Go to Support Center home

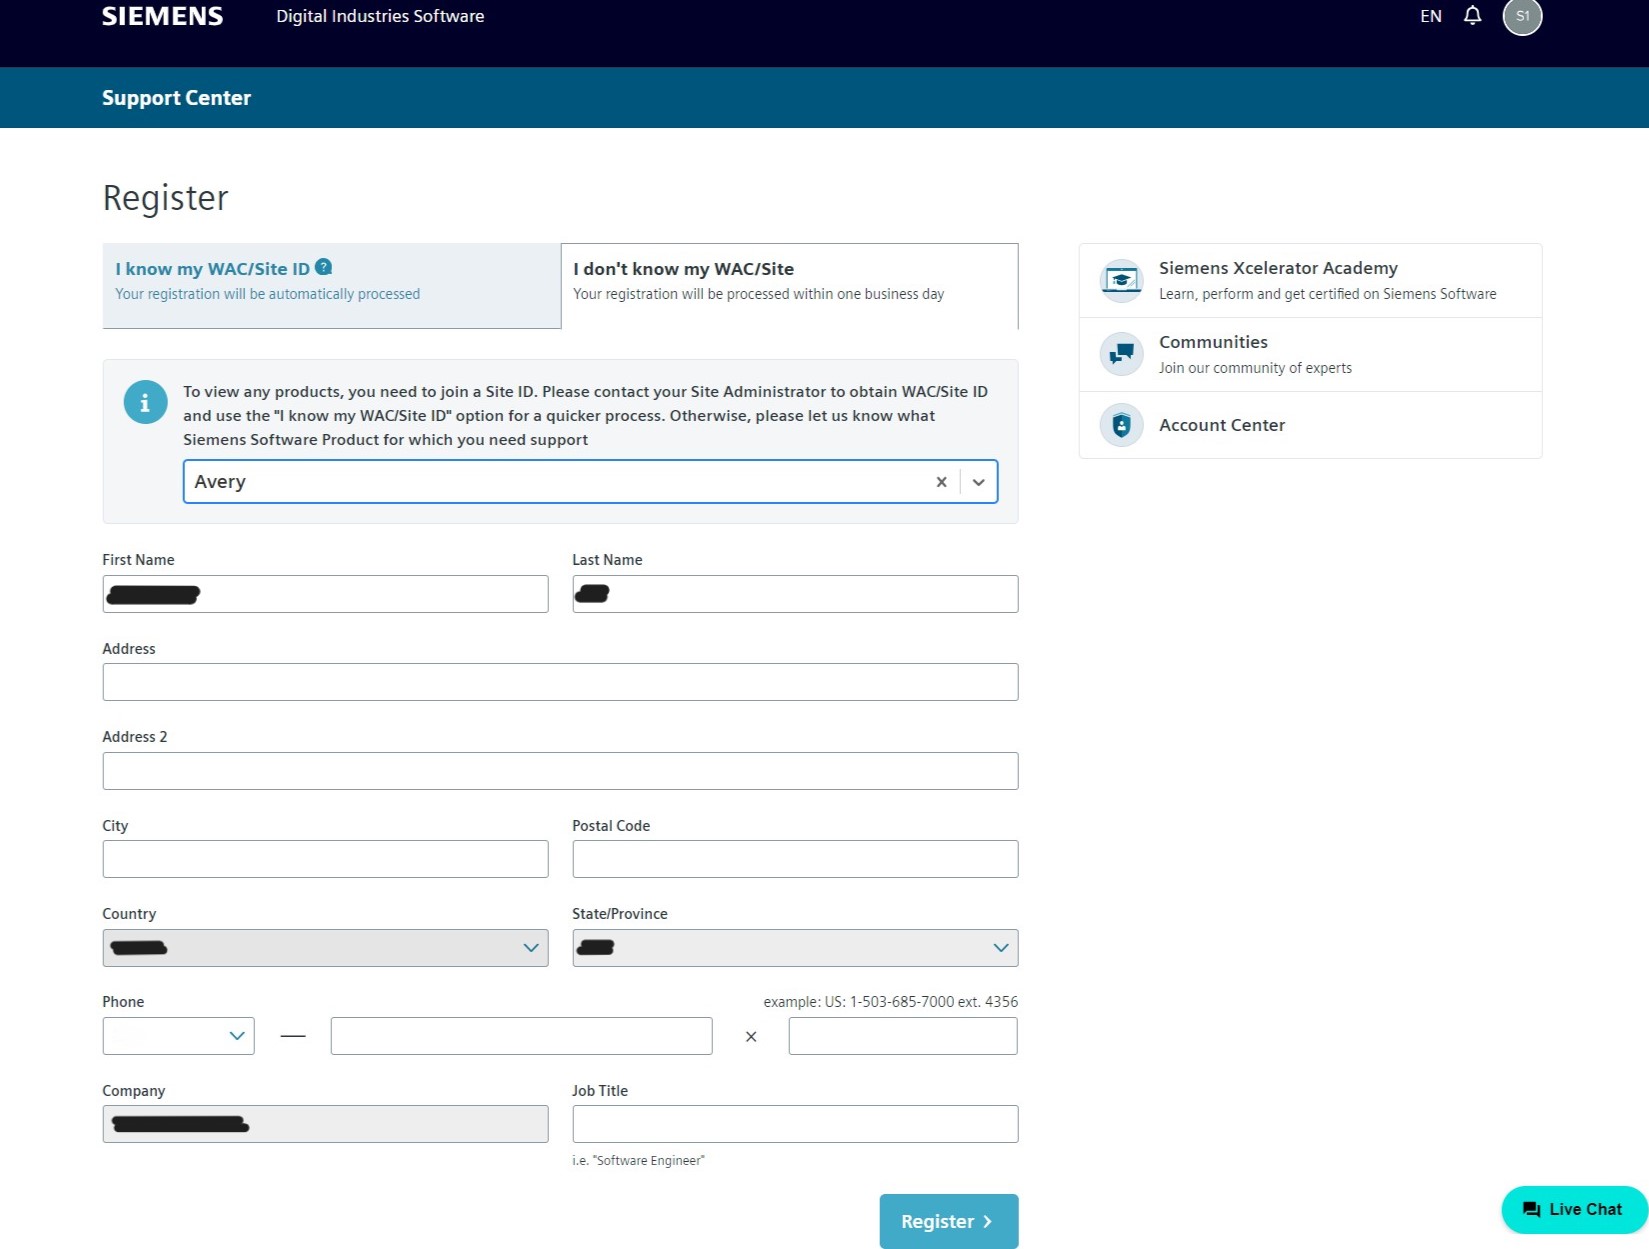176,98
